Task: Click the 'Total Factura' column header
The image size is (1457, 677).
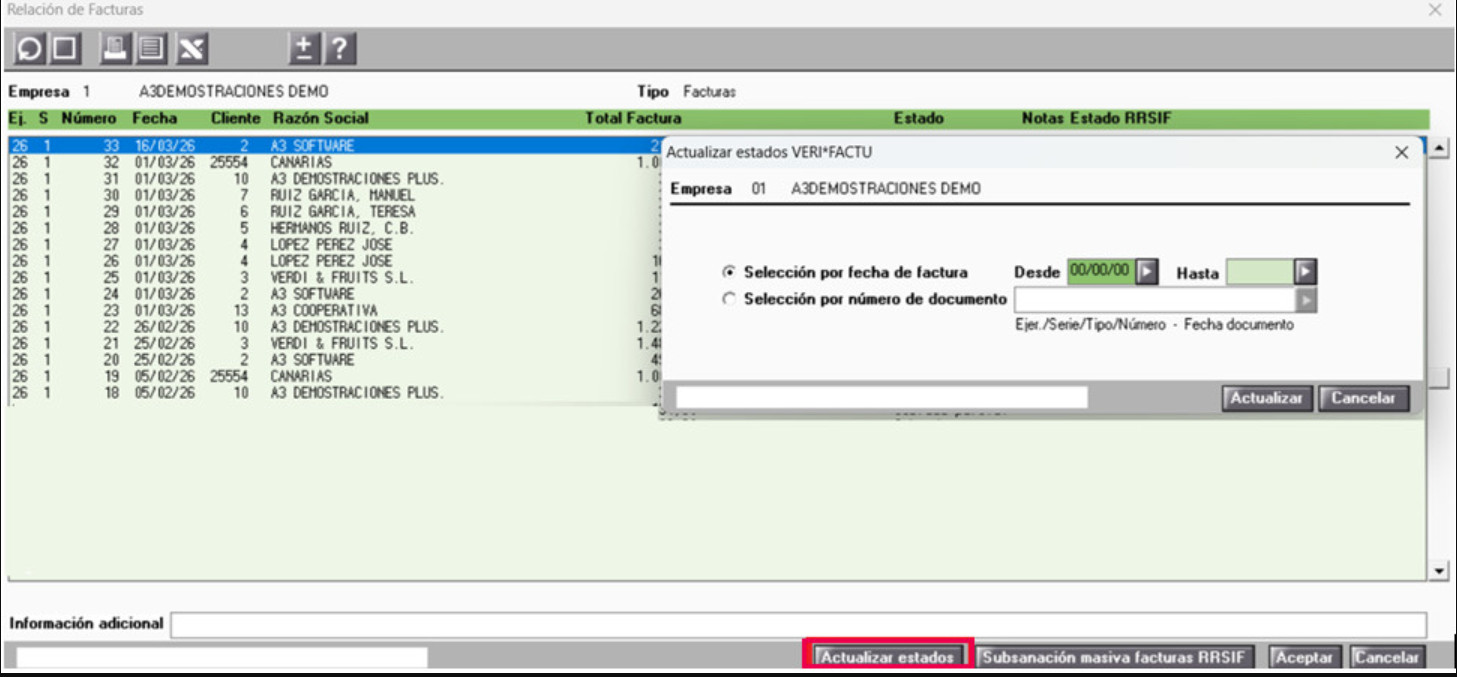Action: tap(633, 118)
